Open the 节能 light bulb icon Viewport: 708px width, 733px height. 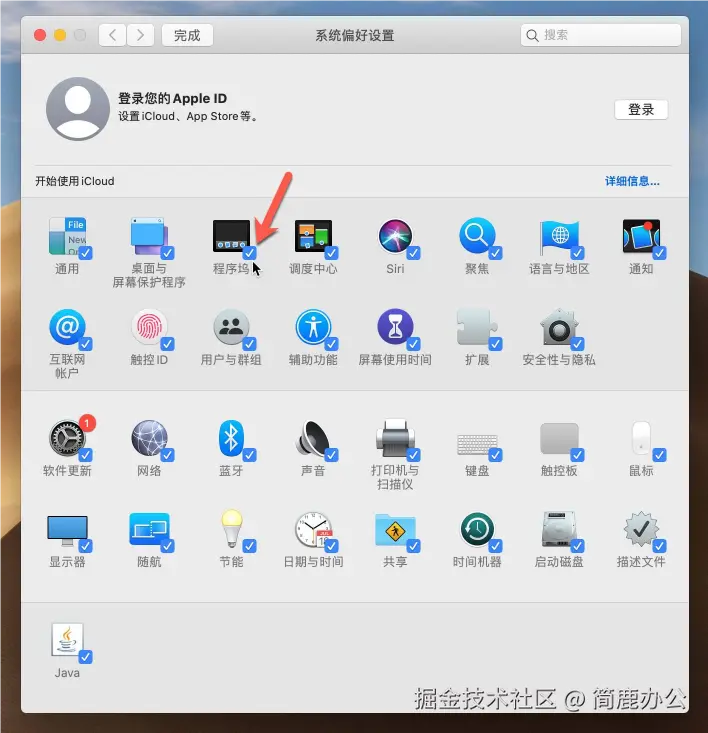(232, 529)
